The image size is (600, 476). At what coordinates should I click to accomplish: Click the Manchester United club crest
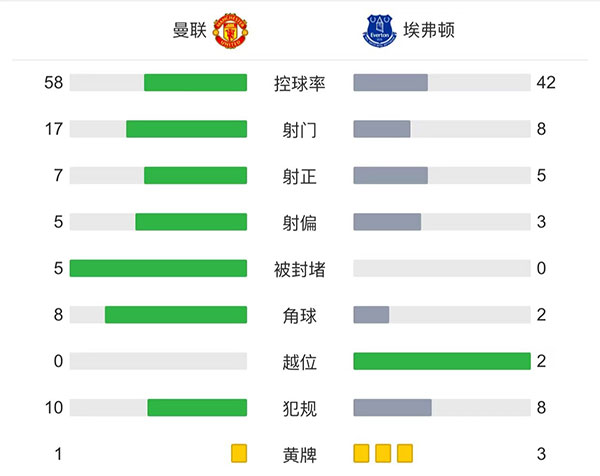(230, 31)
